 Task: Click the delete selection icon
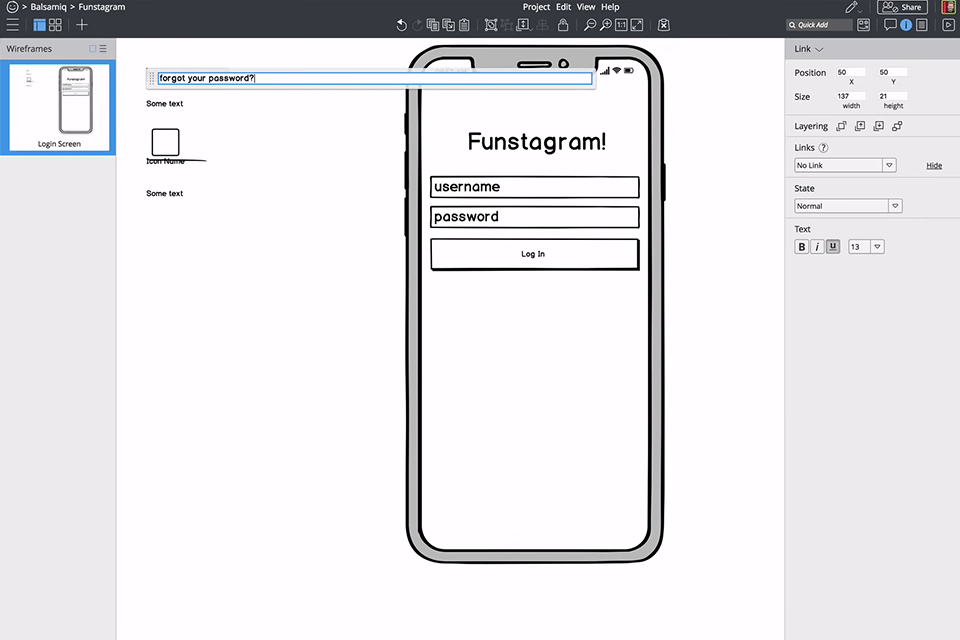tap(664, 25)
